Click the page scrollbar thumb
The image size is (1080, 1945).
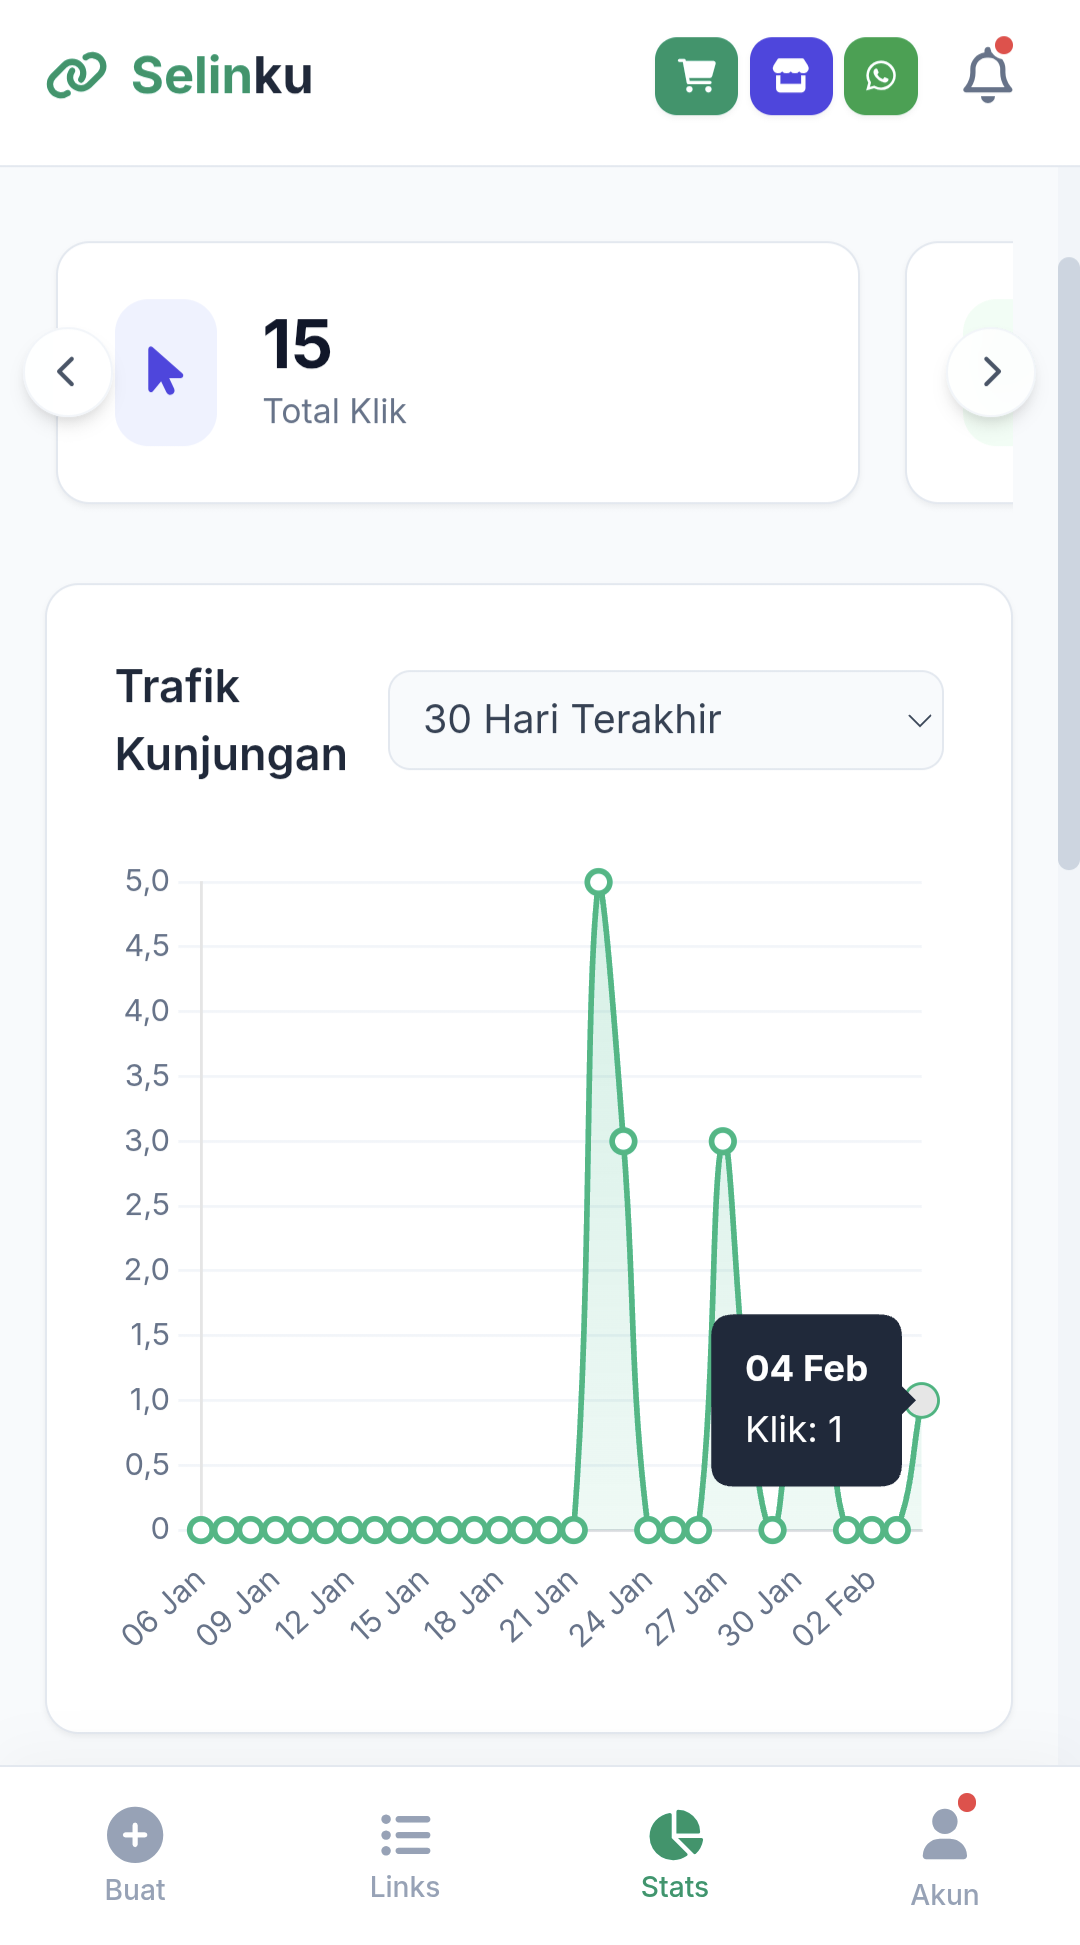coord(1068,560)
